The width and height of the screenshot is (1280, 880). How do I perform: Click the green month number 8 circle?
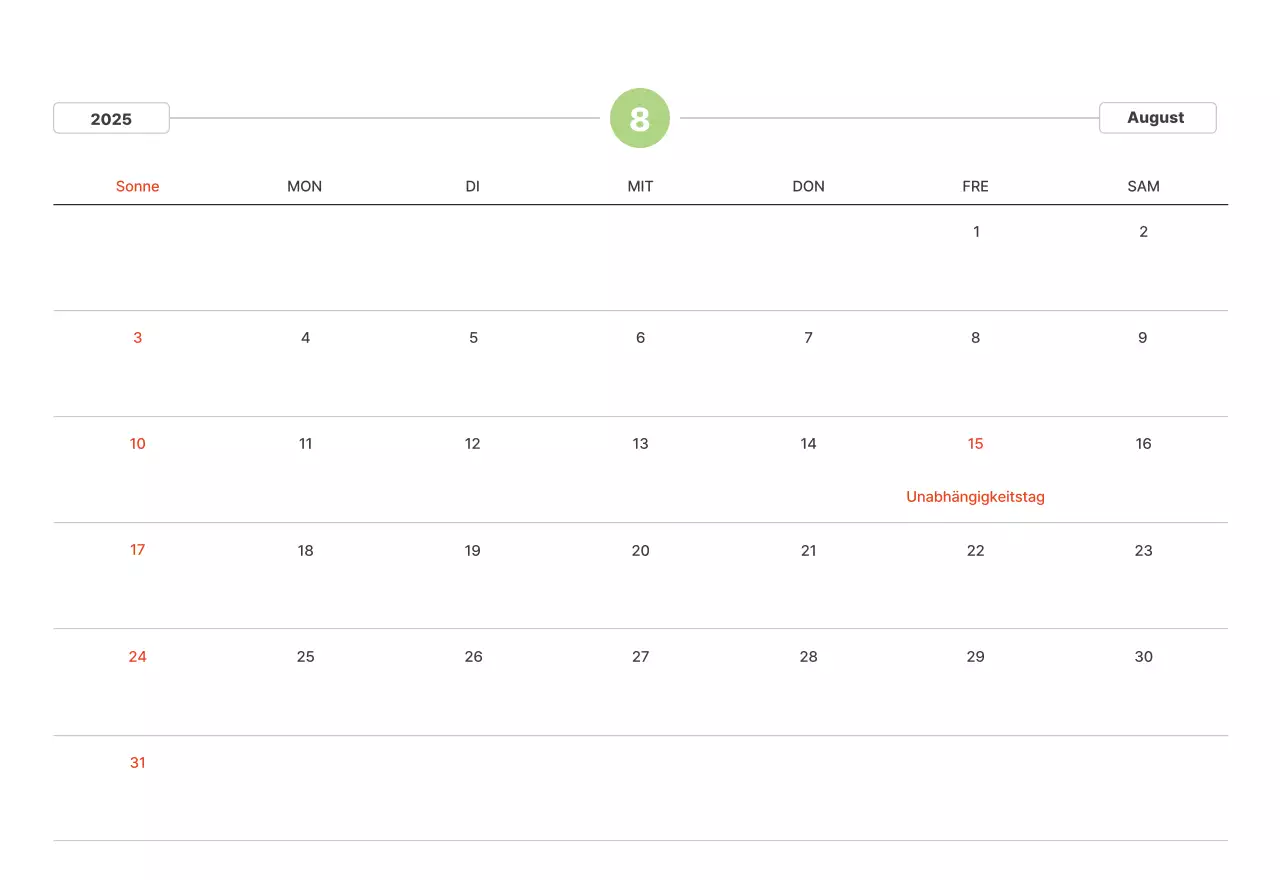tap(640, 118)
